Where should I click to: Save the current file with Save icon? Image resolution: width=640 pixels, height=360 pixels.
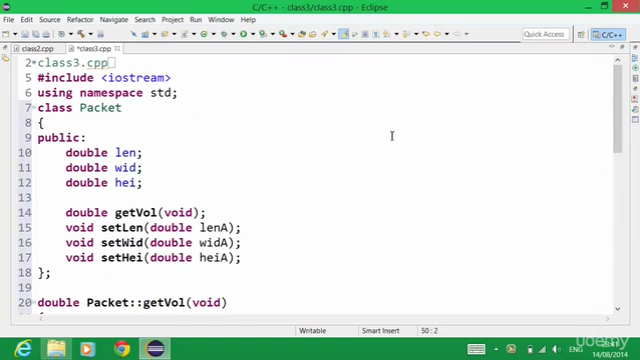[x=25, y=34]
